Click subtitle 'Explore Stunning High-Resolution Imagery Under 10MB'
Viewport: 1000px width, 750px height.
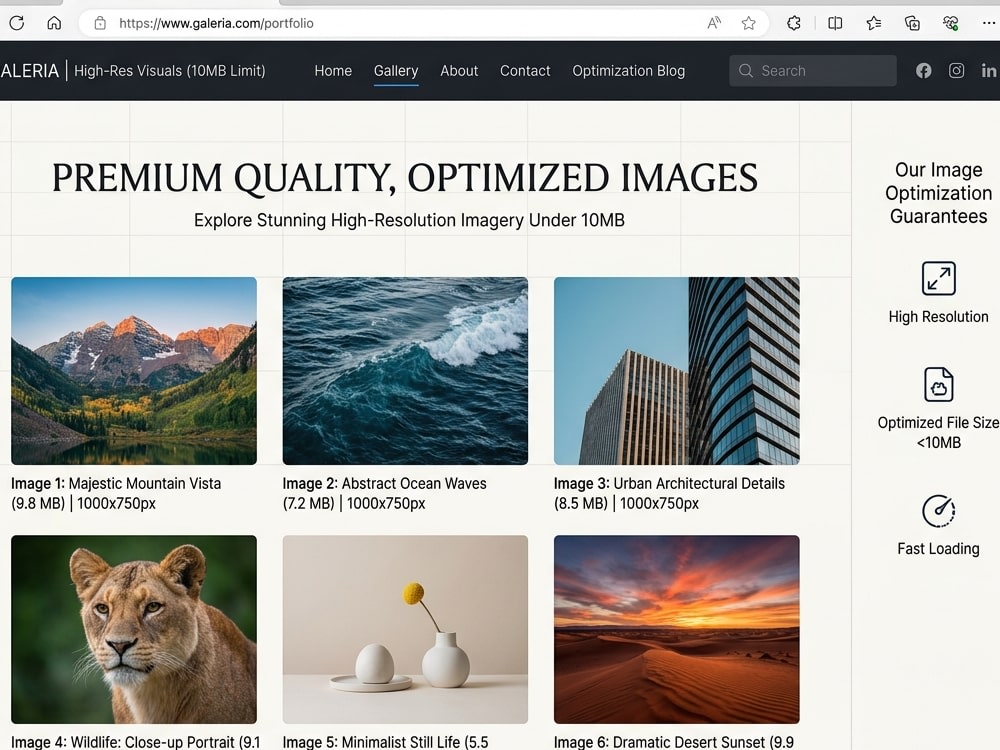409,220
